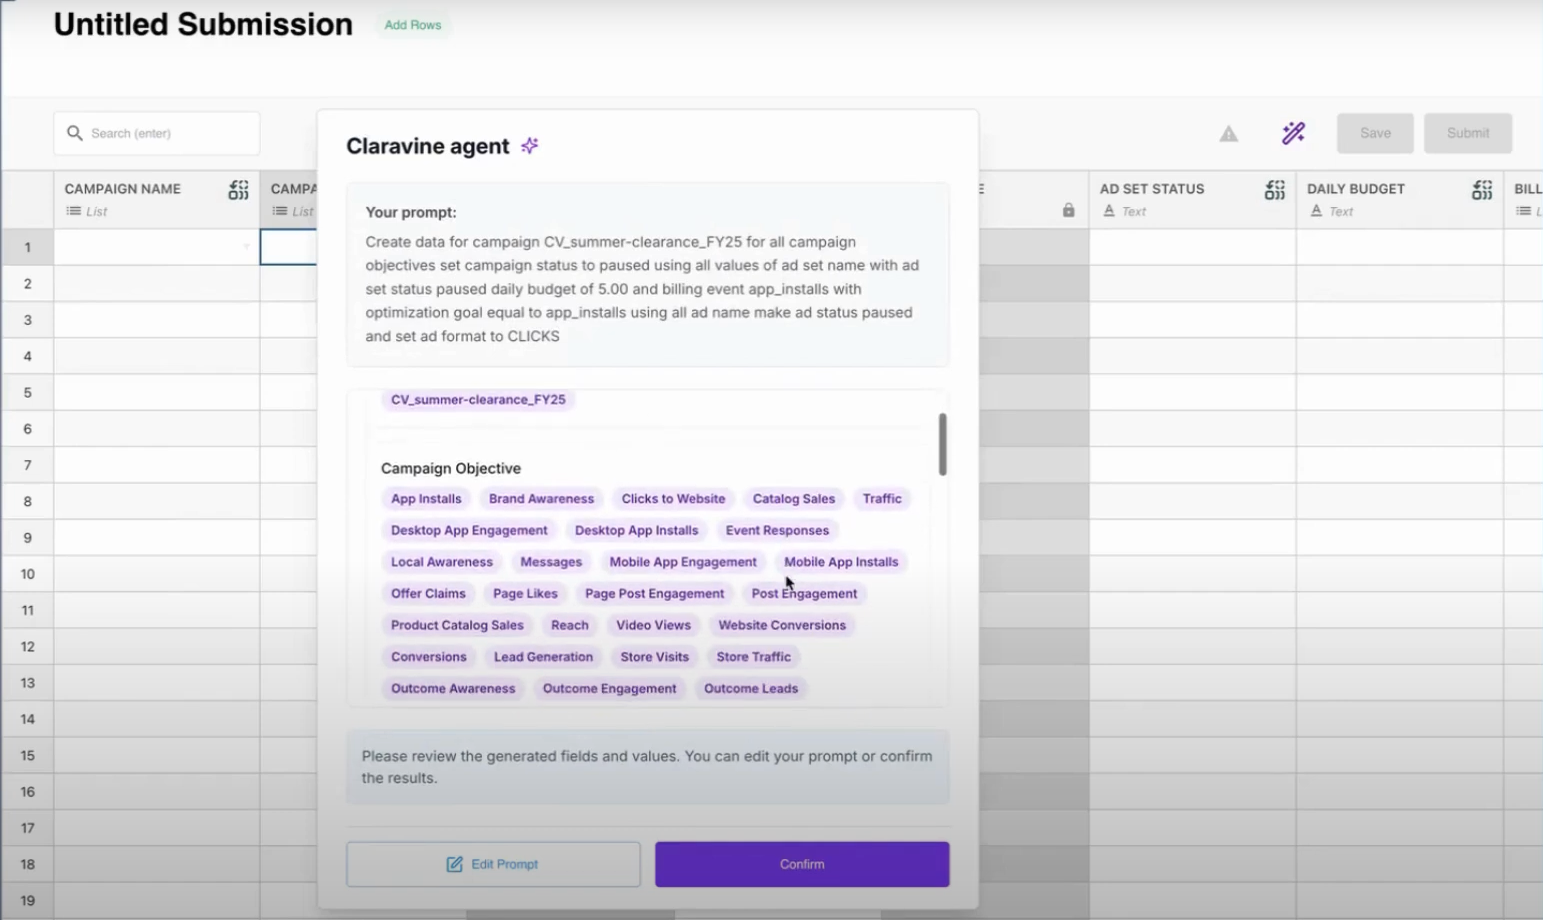Click the Edit Prompt button
The image size is (1543, 920).
[x=493, y=864]
